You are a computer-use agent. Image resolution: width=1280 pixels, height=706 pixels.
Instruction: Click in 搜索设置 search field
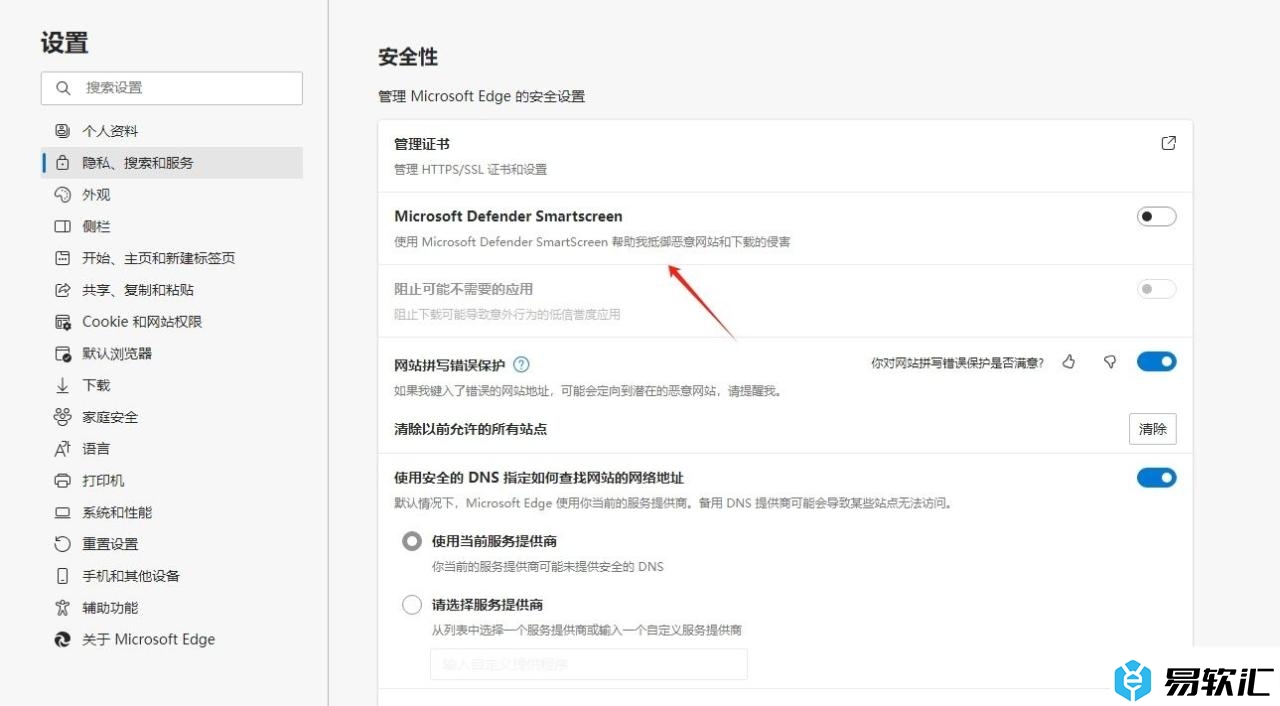[172, 88]
